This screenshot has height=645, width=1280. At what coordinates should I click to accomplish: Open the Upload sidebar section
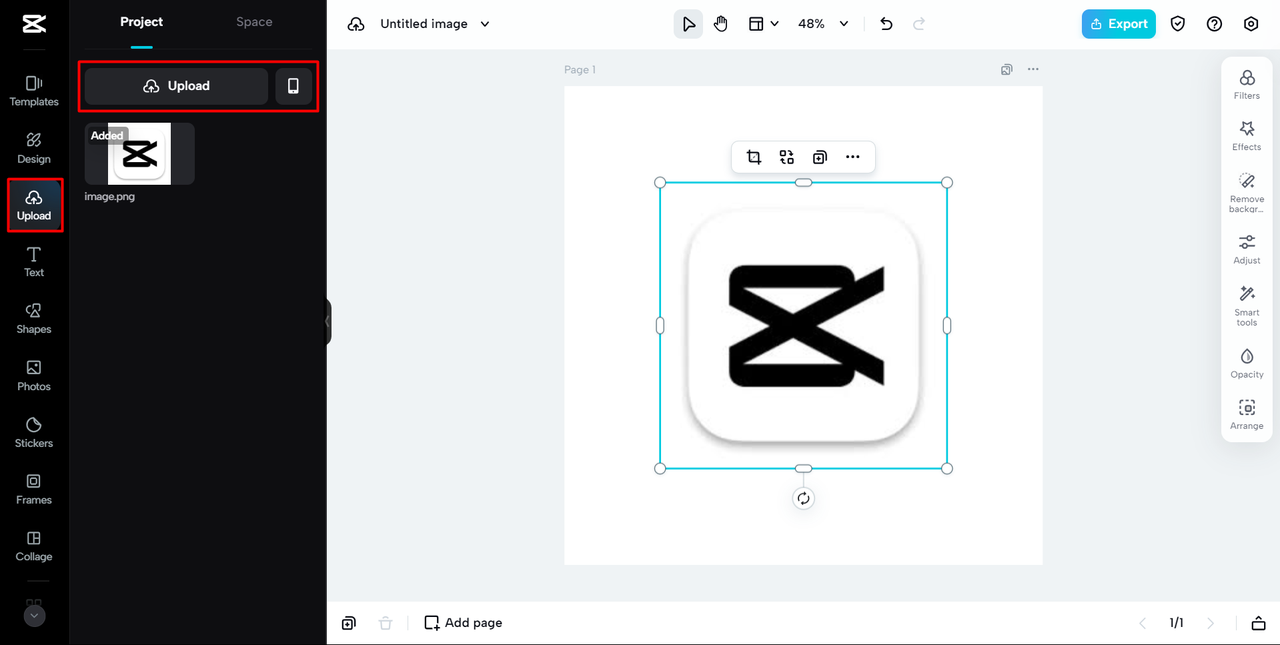pos(34,205)
